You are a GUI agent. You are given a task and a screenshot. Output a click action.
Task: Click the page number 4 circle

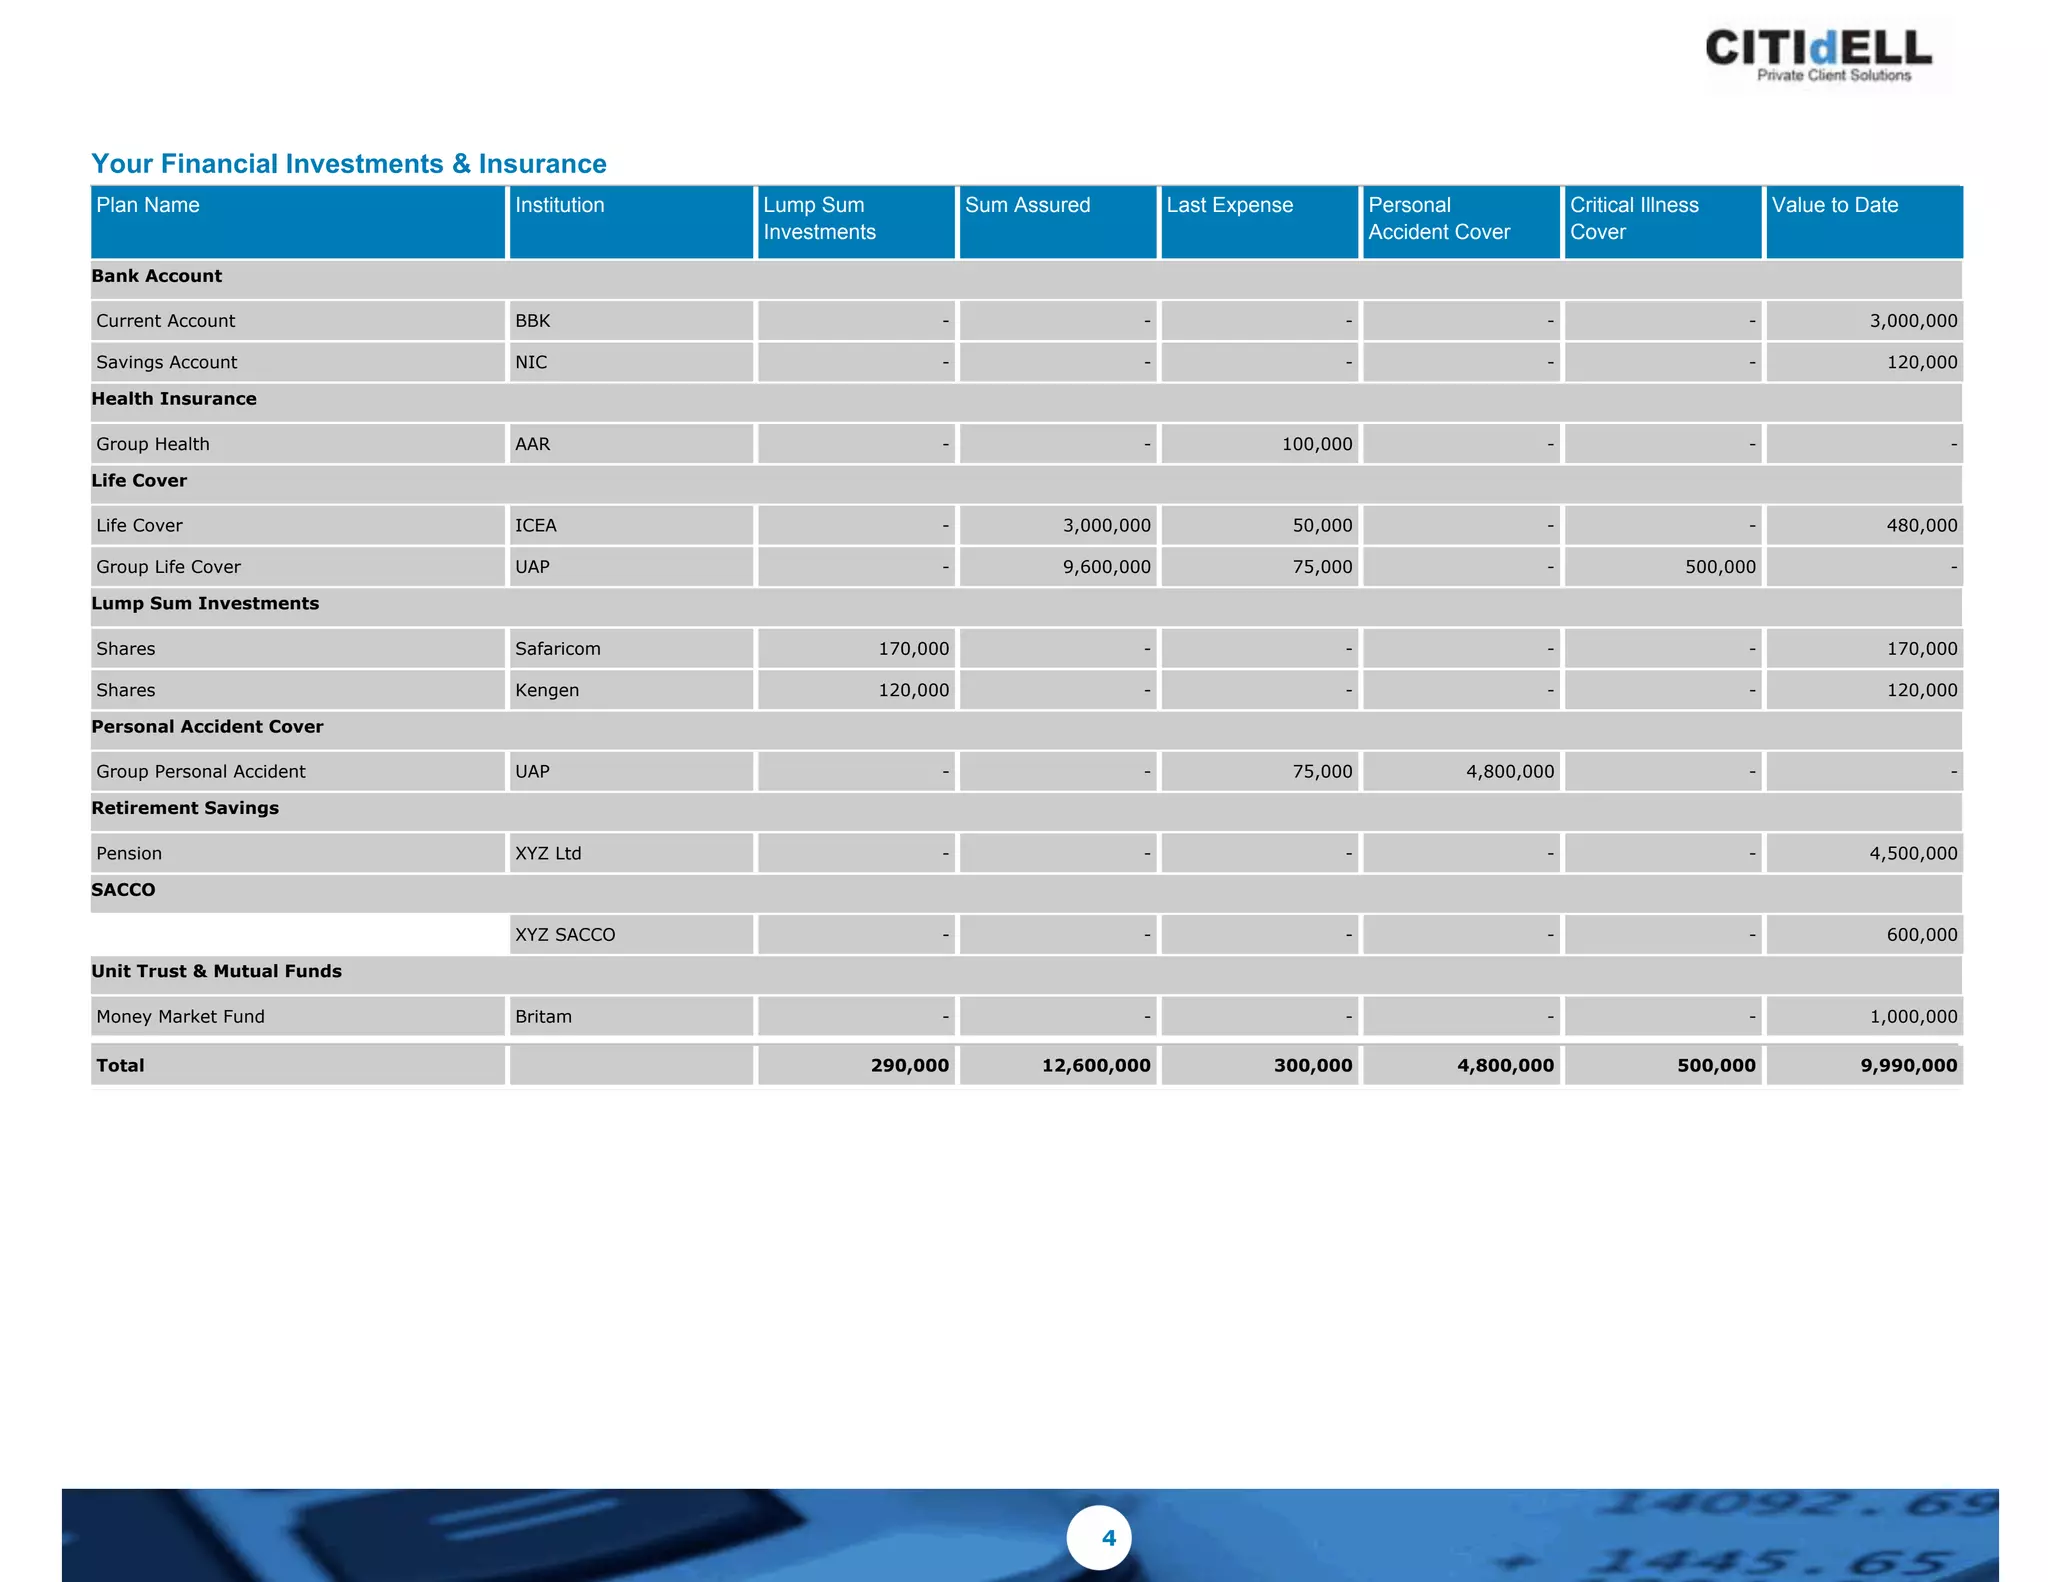[x=1099, y=1537]
